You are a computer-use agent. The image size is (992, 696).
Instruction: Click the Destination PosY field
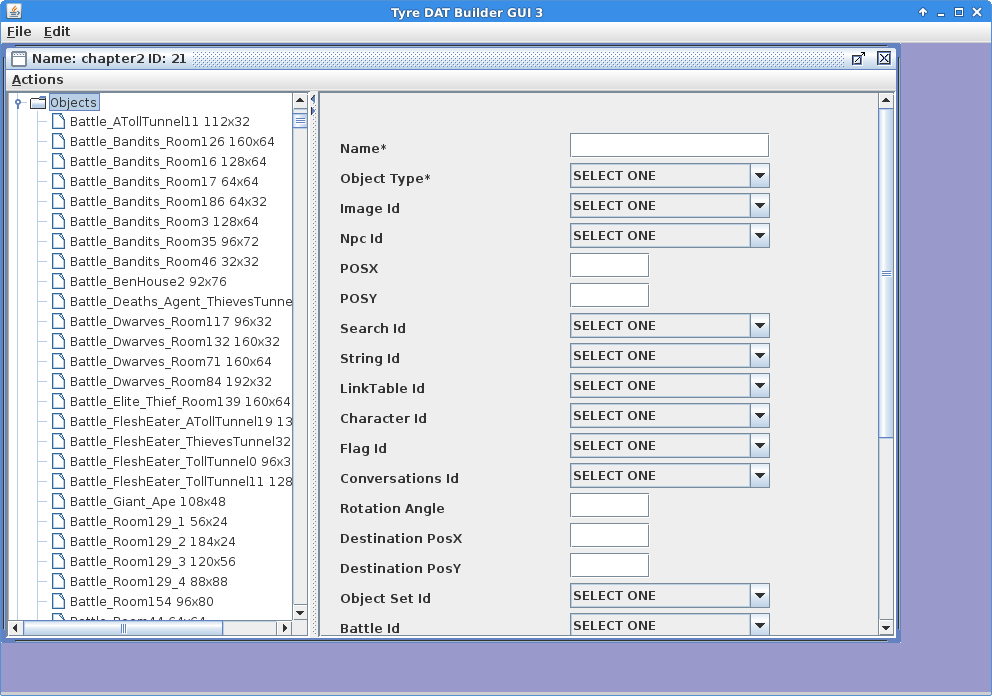[609, 566]
